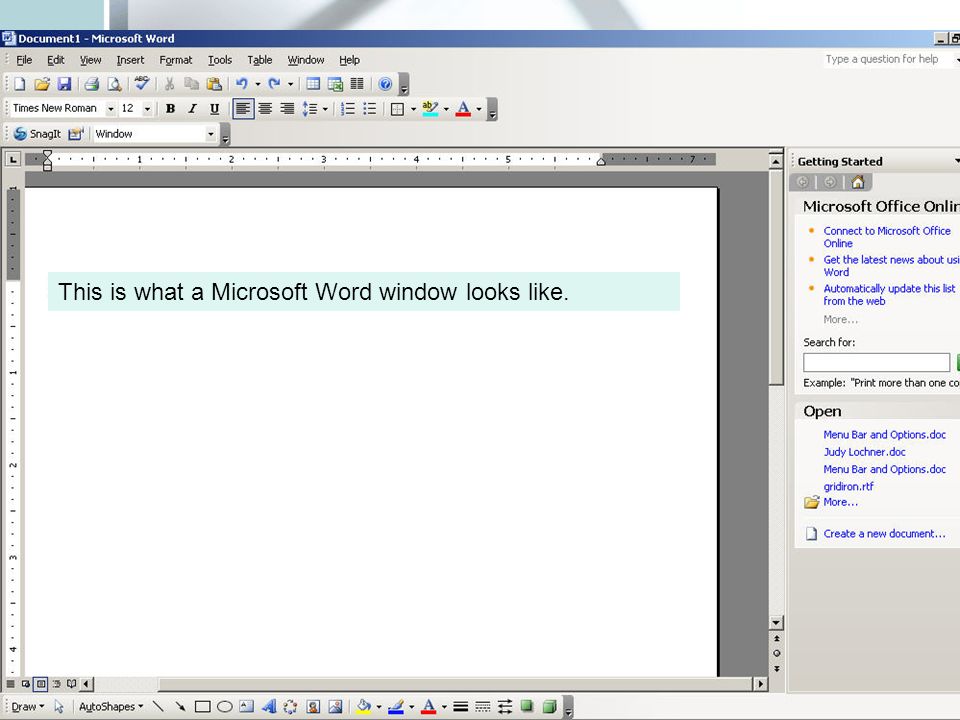Save the document with floppy icon
Image resolution: width=960 pixels, height=720 pixels.
64,84
